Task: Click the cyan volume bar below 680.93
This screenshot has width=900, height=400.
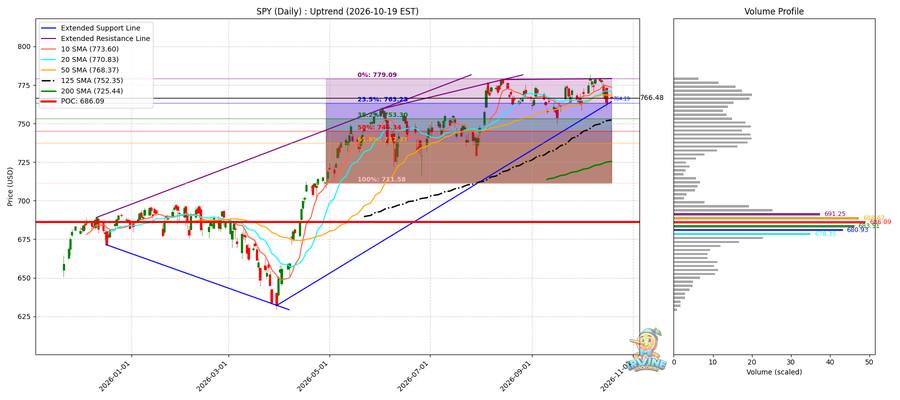Action: pyautogui.click(x=742, y=234)
